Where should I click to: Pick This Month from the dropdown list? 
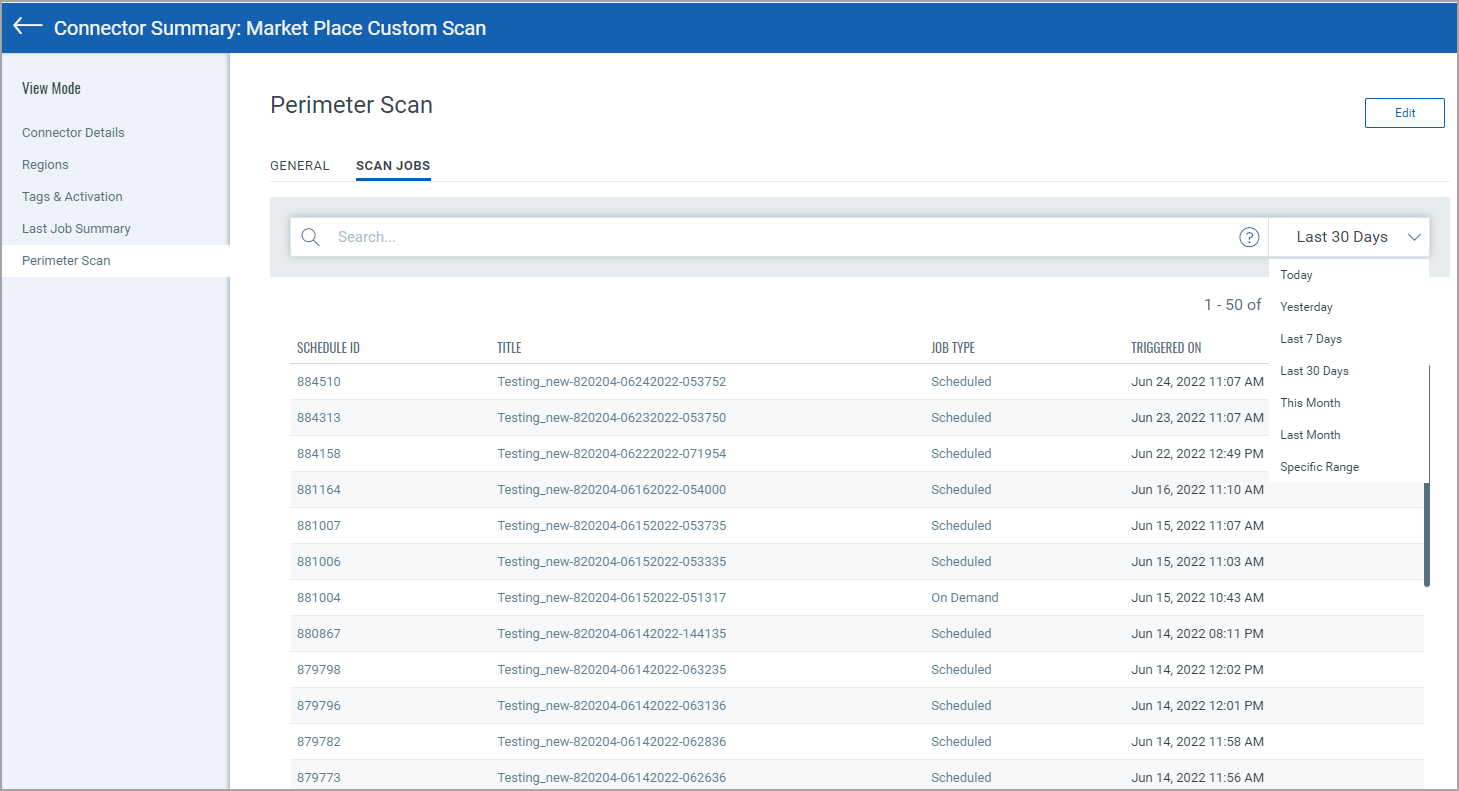click(1310, 403)
